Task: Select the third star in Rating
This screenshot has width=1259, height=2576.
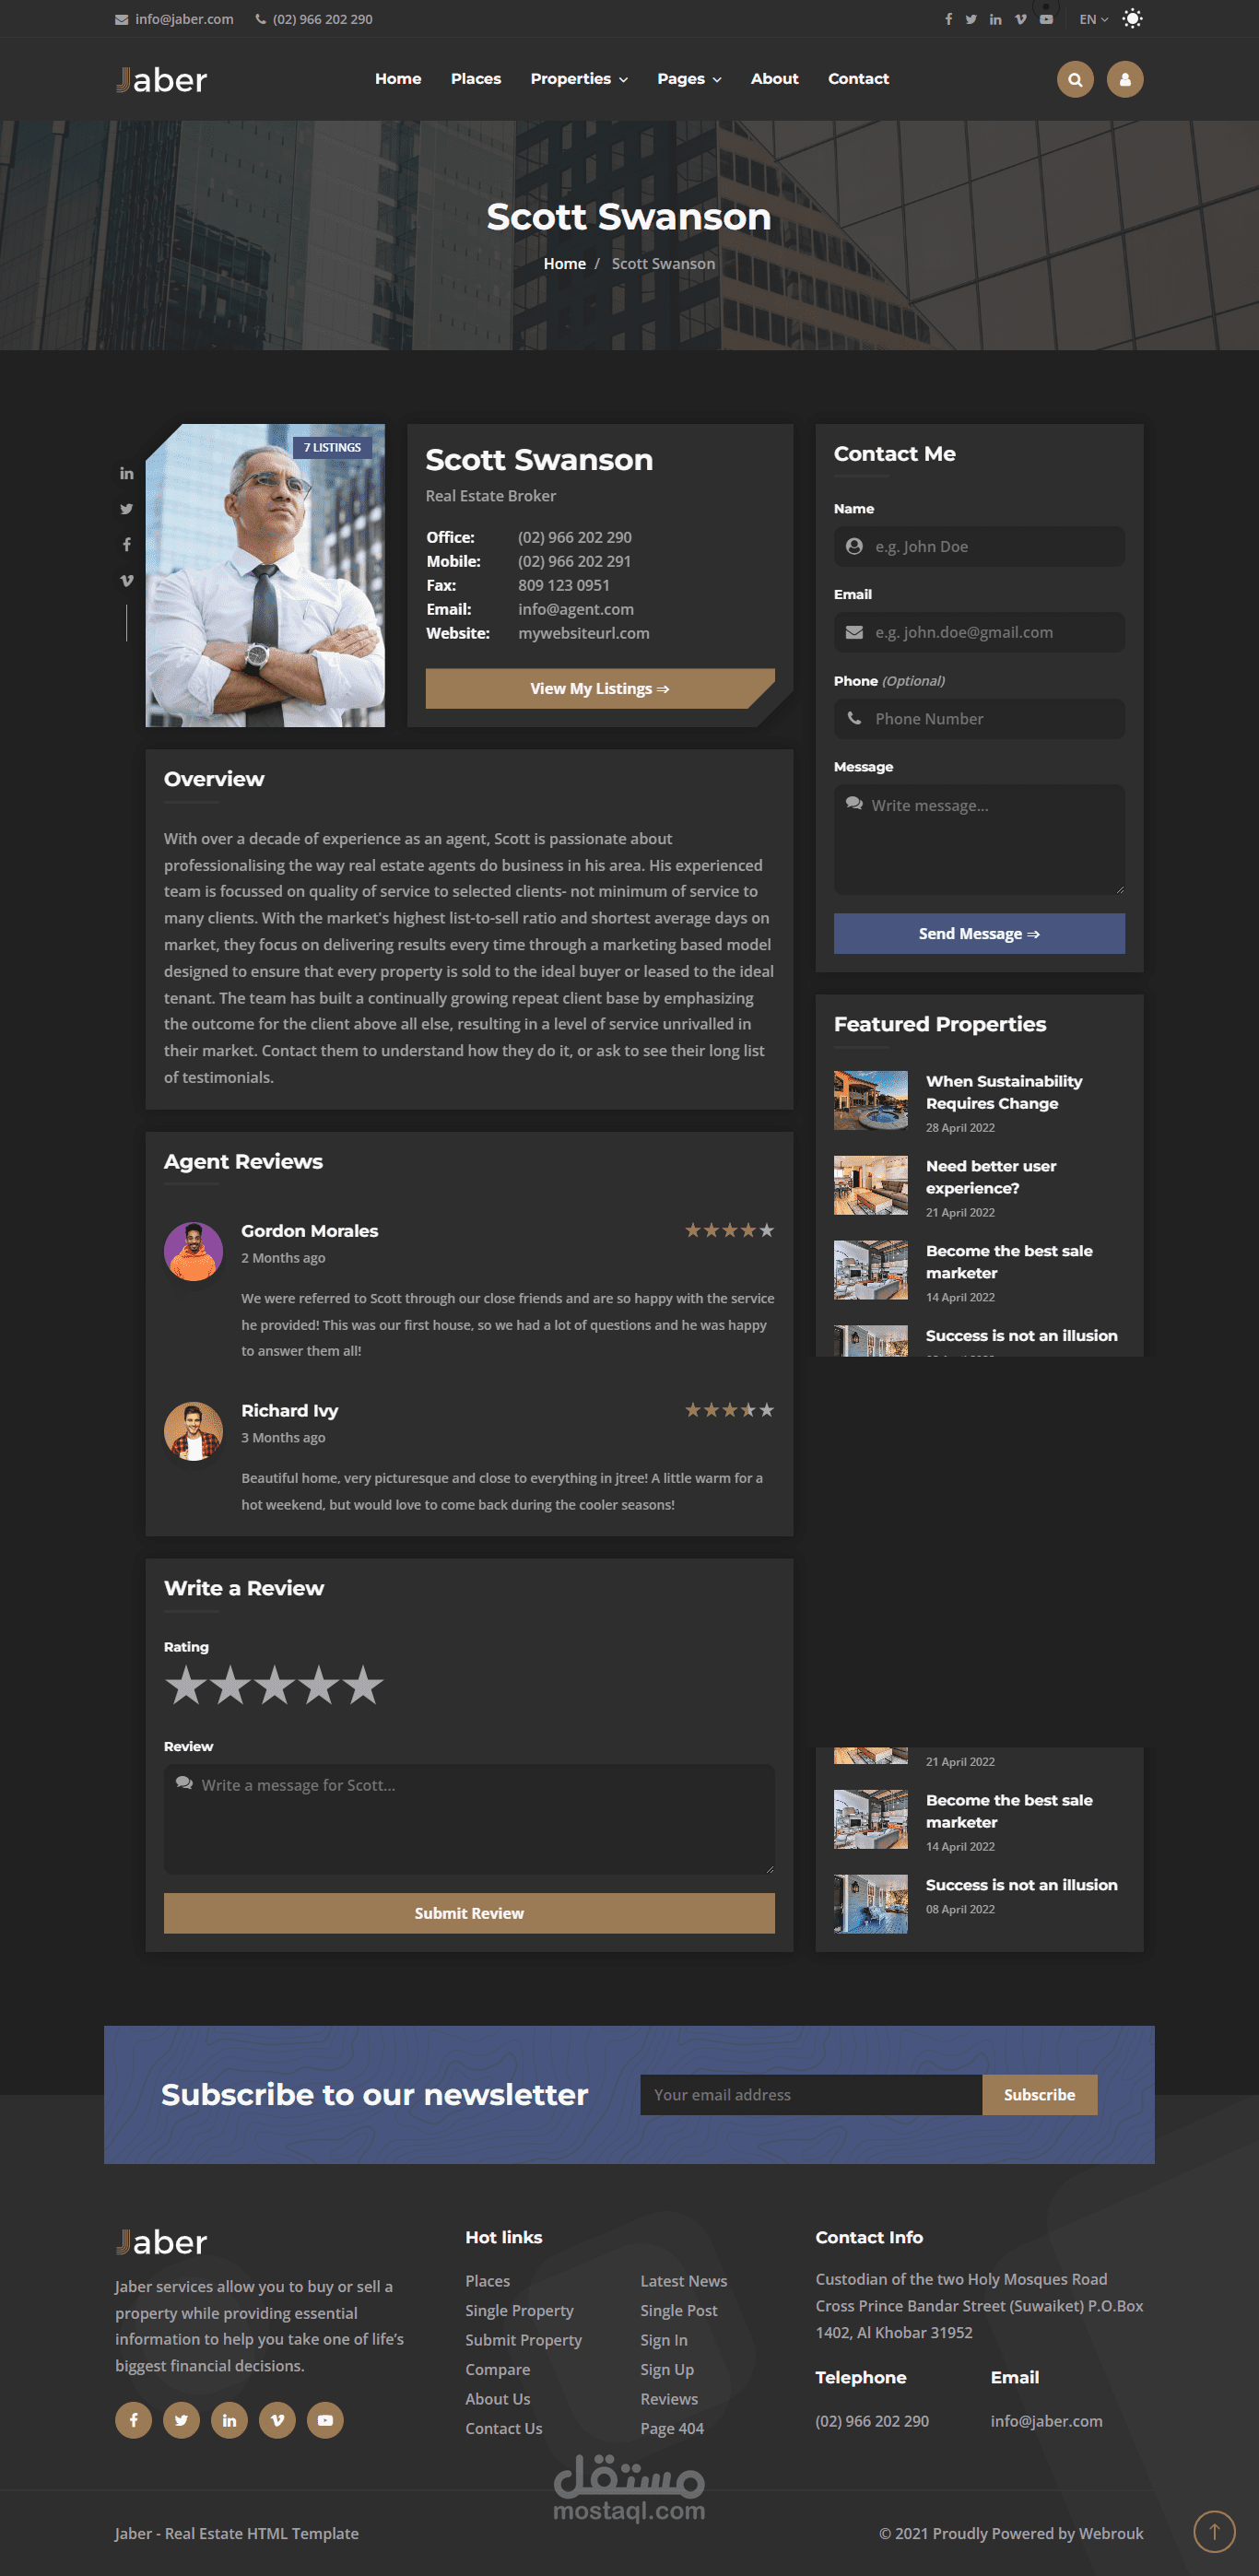Action: pyautogui.click(x=274, y=1686)
